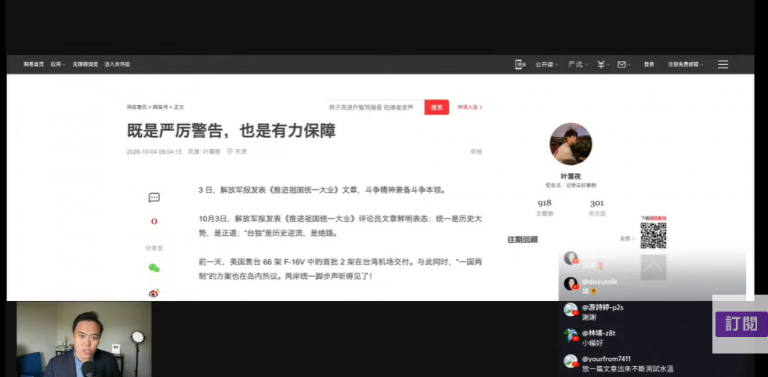Expand the 应用 dropdown in the top bar
Viewport: 768px width, 377px height.
click(x=58, y=64)
